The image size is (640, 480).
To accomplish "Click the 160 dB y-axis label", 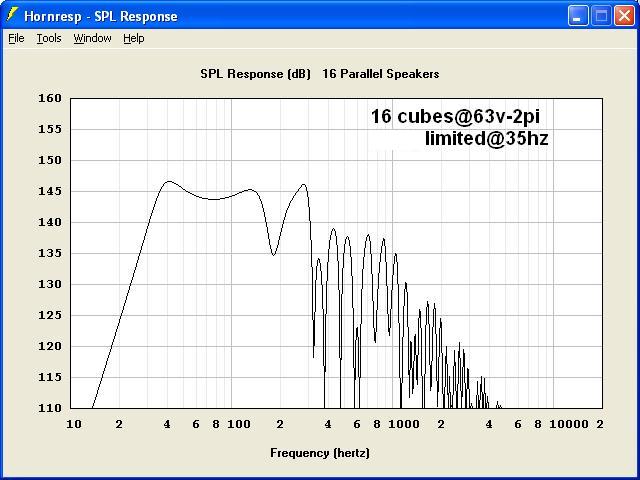I will coord(50,98).
